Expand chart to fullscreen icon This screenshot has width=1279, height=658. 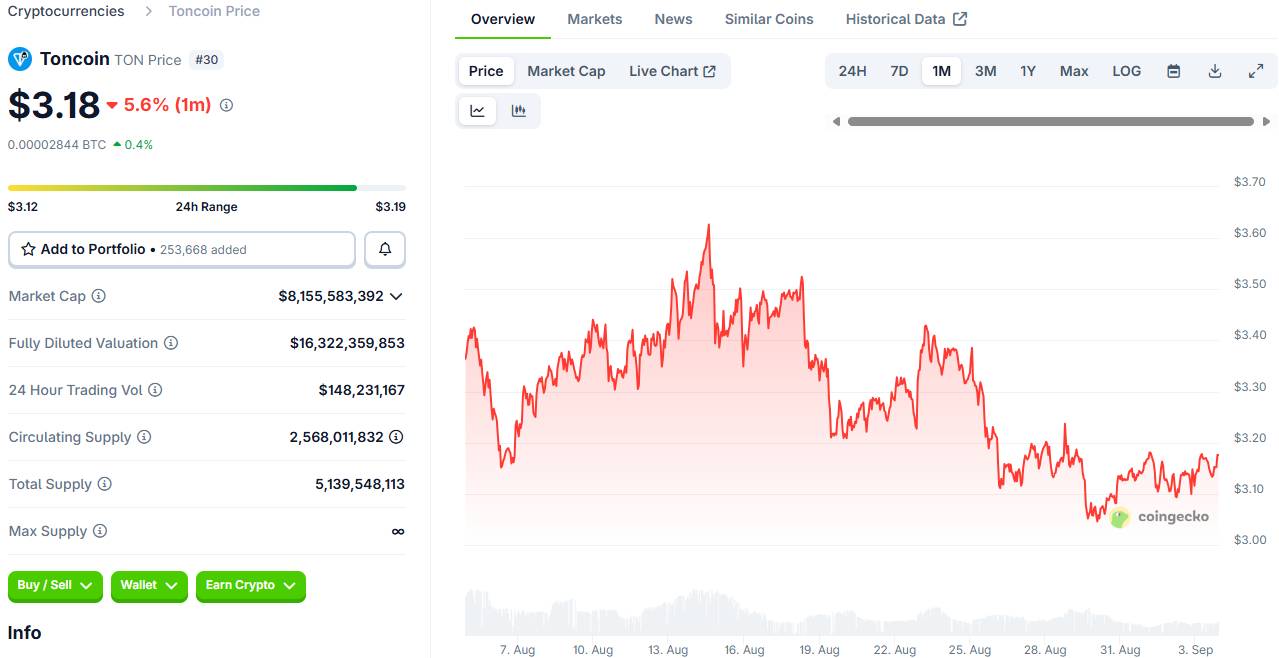(1256, 71)
